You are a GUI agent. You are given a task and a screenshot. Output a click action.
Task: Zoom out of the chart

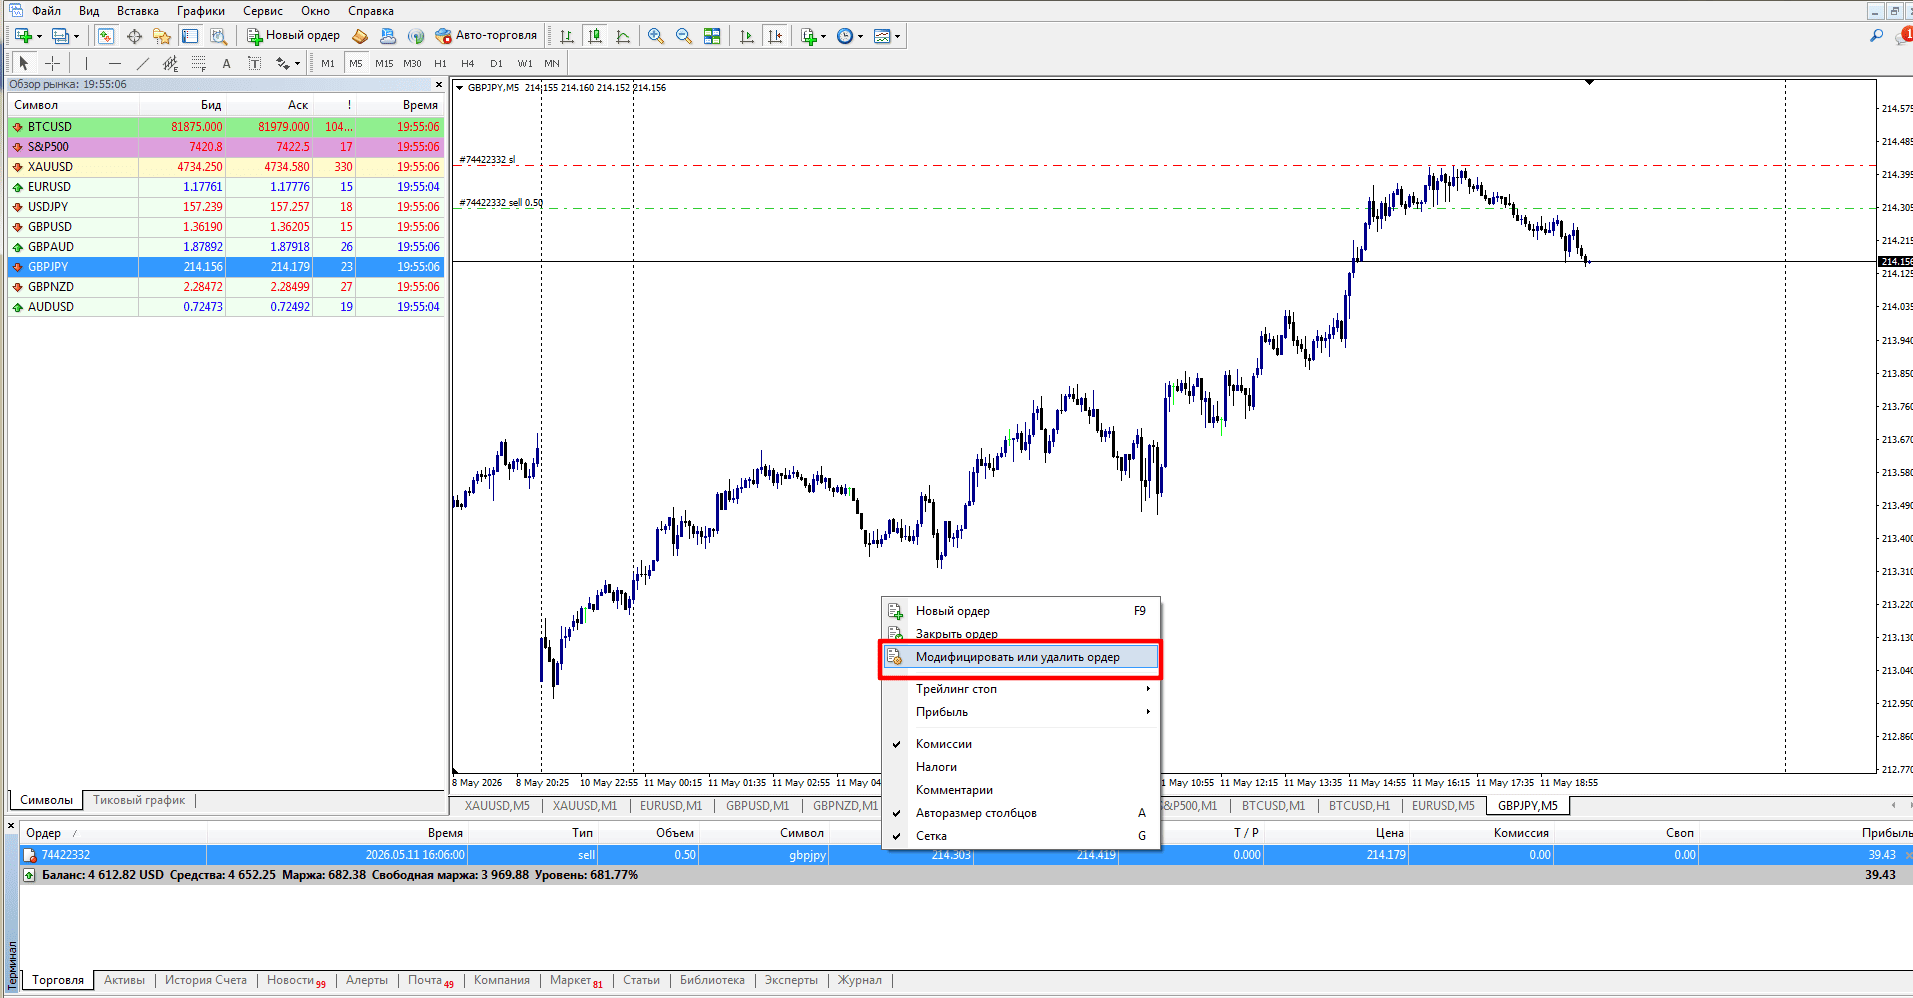pyautogui.click(x=684, y=36)
